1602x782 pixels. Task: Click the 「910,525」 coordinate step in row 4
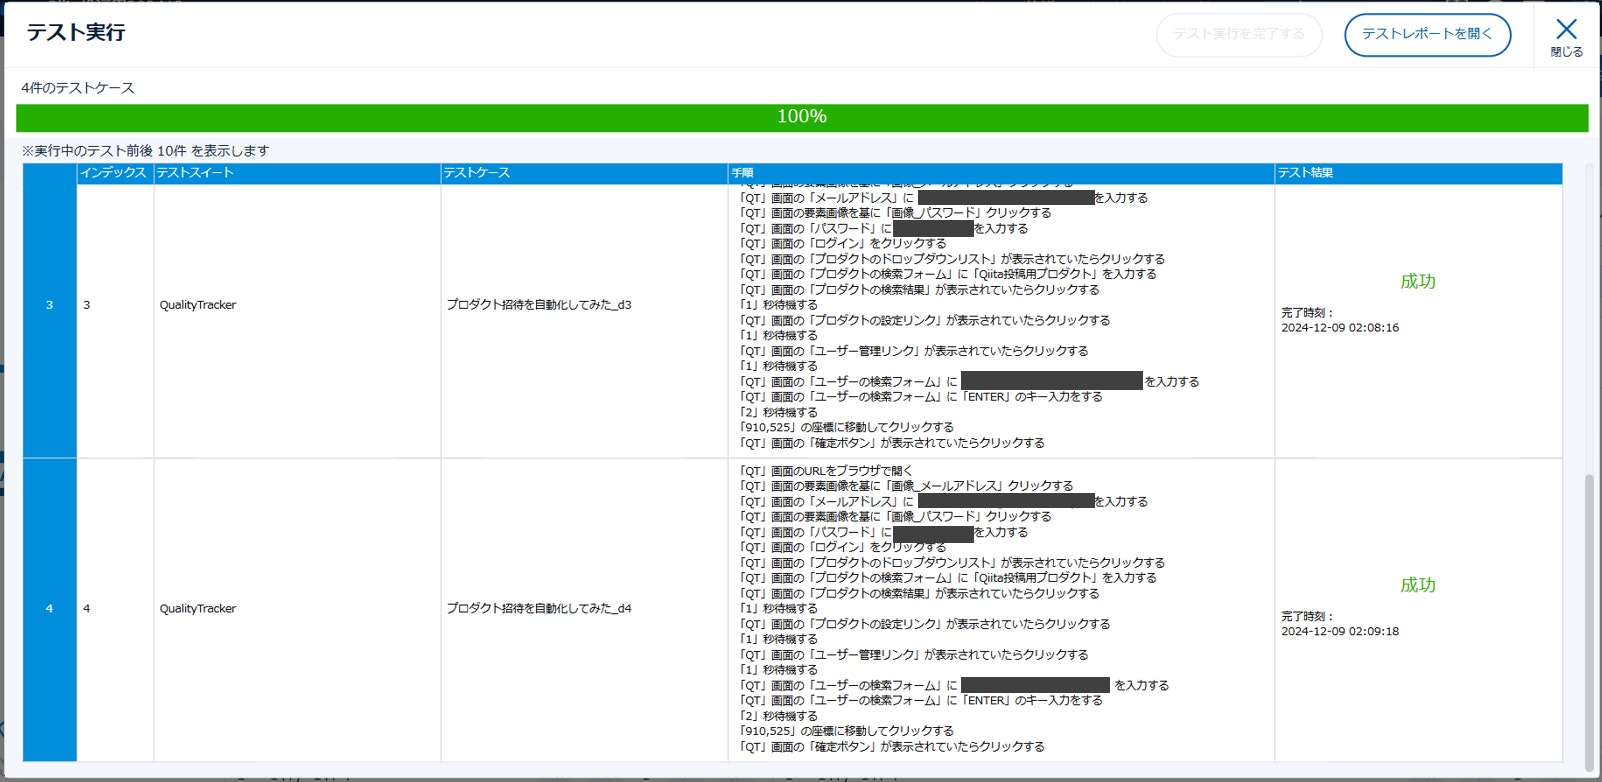tap(846, 731)
